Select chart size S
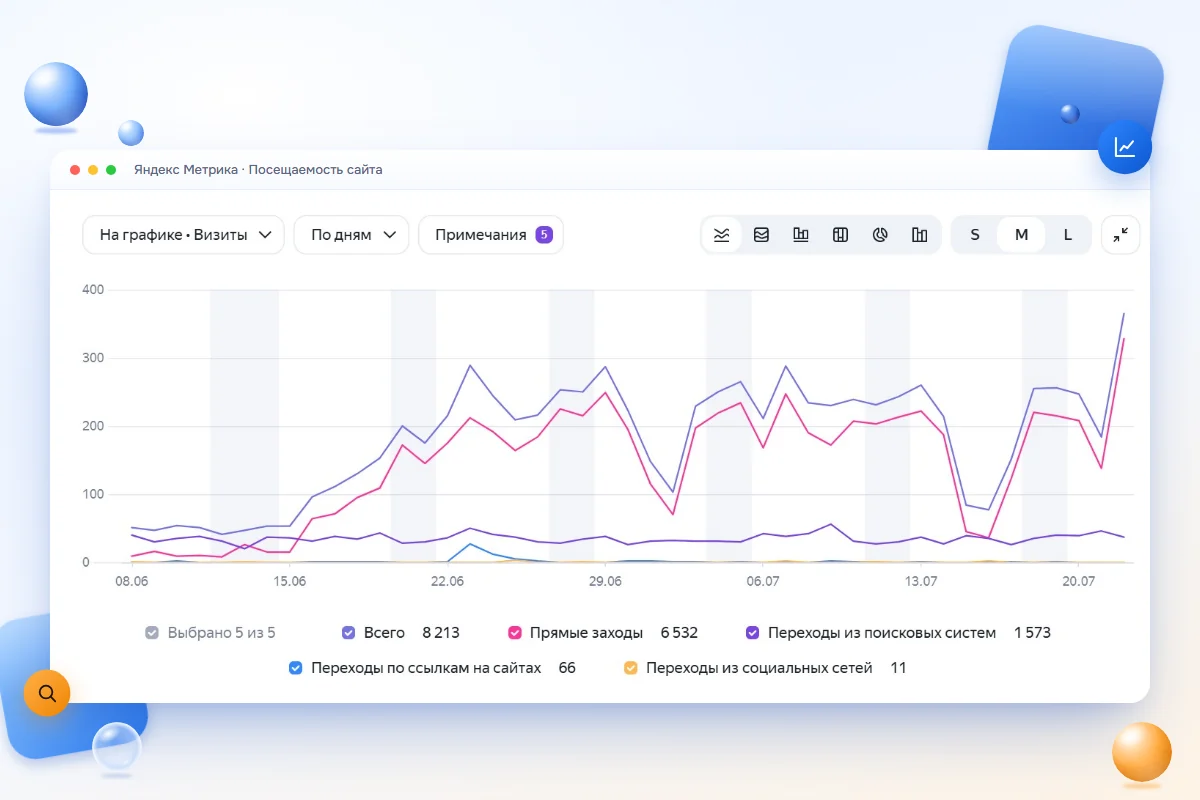 [x=975, y=235]
